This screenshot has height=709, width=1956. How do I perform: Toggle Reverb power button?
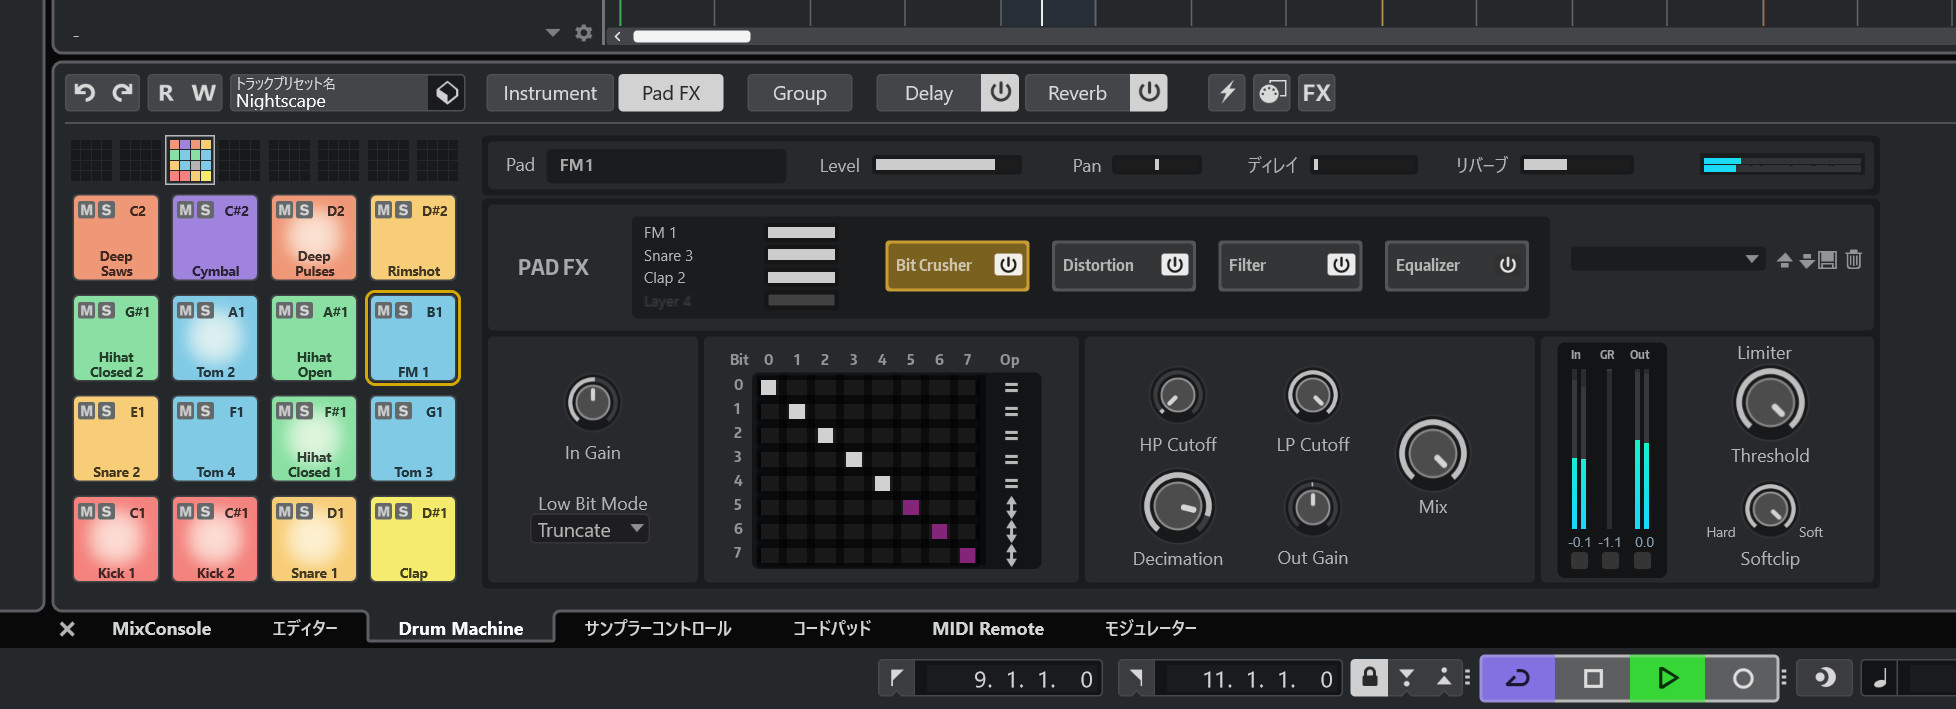(x=1149, y=93)
